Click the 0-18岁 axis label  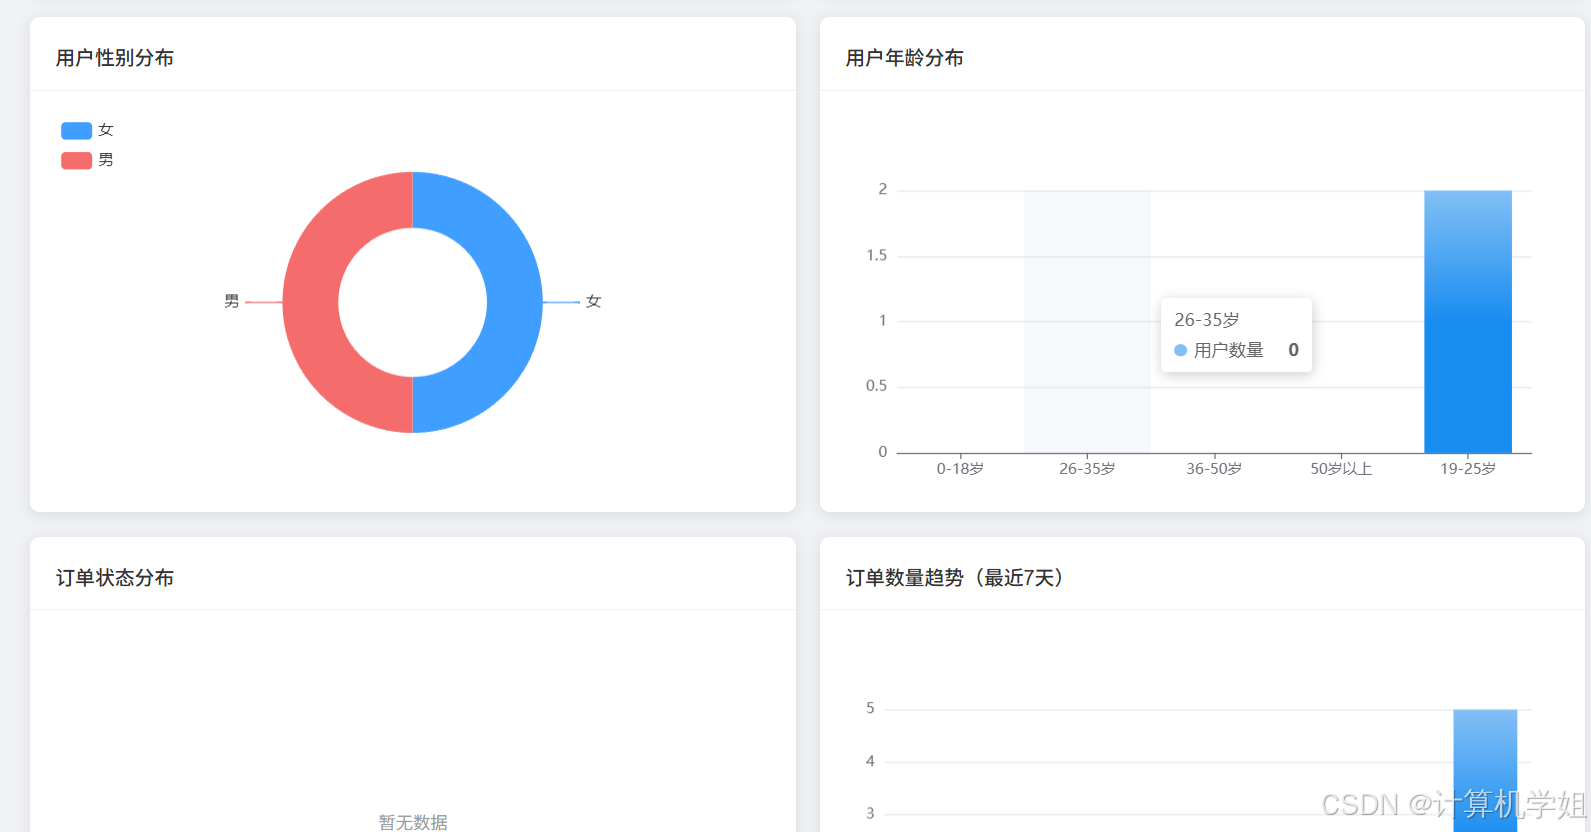pyautogui.click(x=960, y=468)
